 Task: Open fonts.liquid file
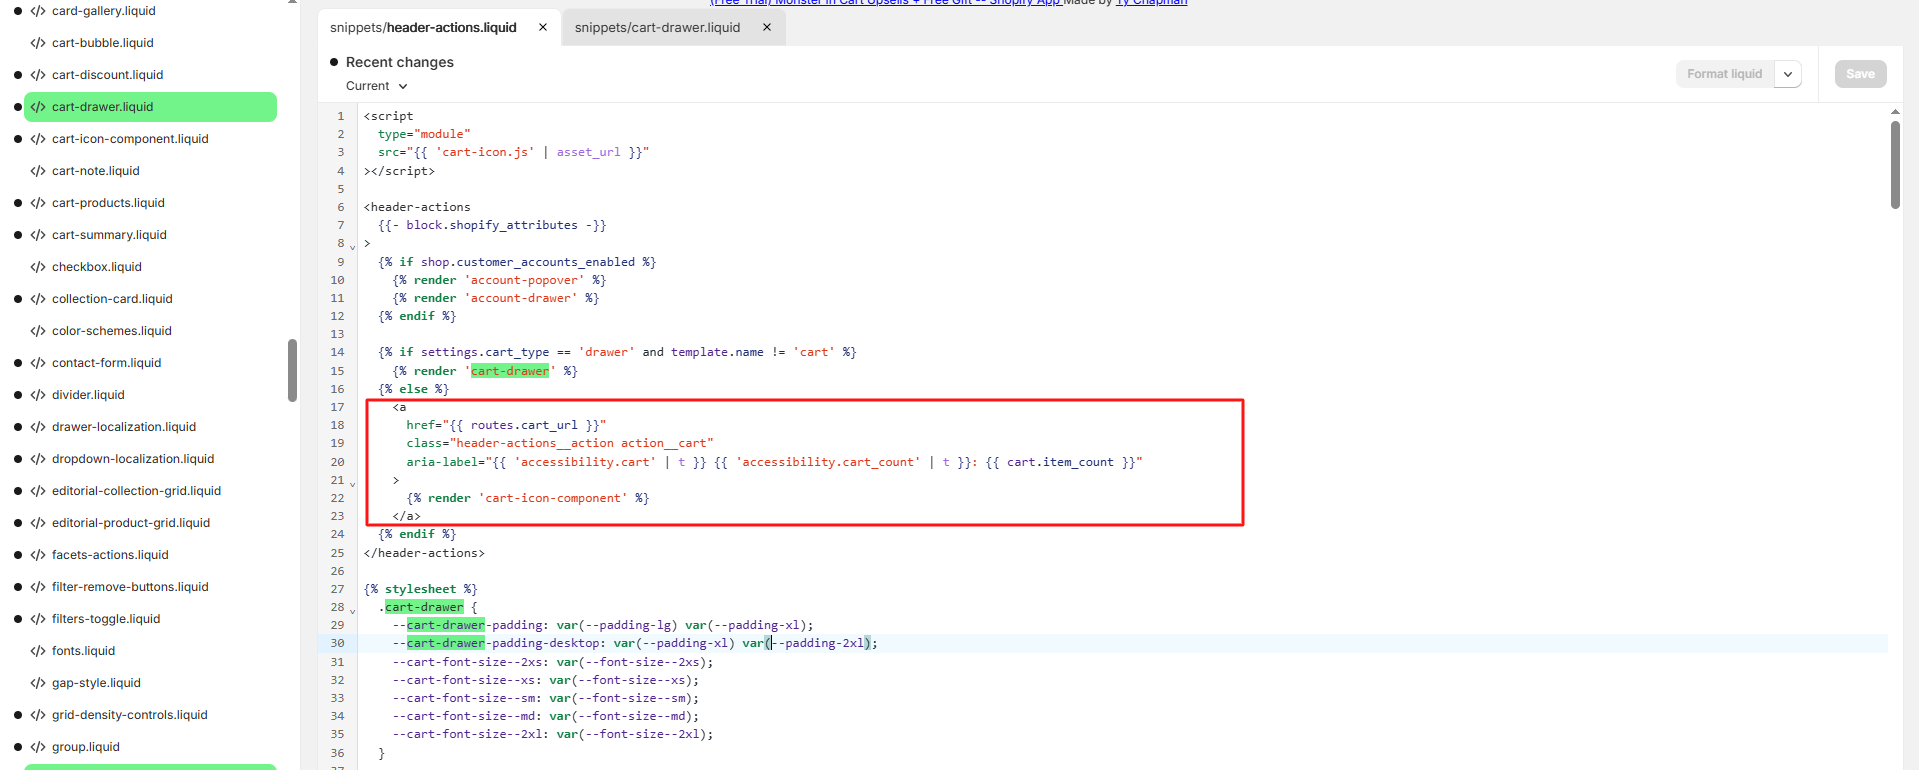(x=83, y=651)
